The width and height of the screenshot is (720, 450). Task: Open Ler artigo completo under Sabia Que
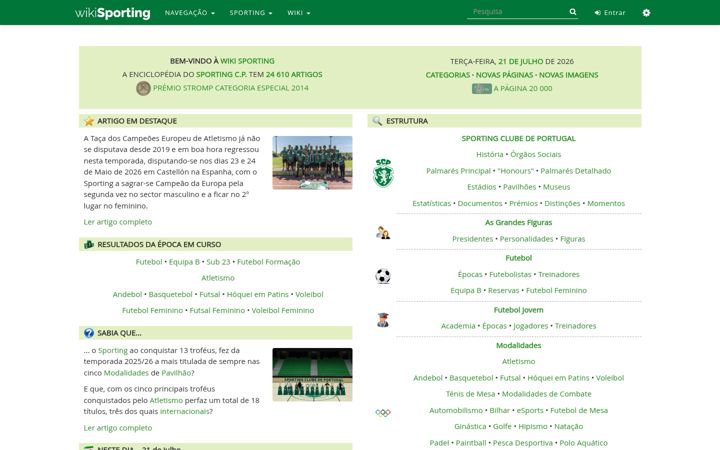point(118,428)
